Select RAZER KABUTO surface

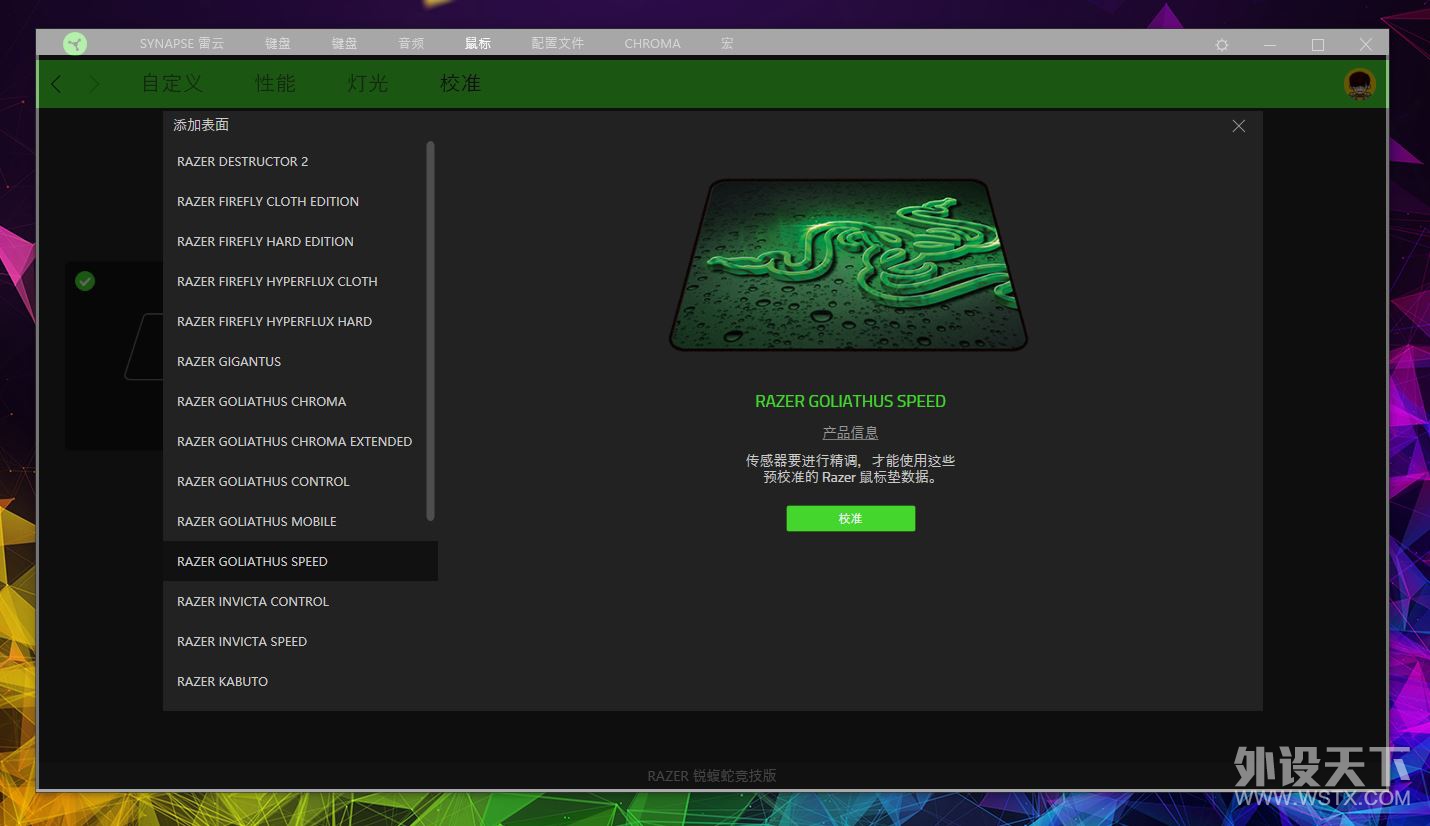point(300,681)
